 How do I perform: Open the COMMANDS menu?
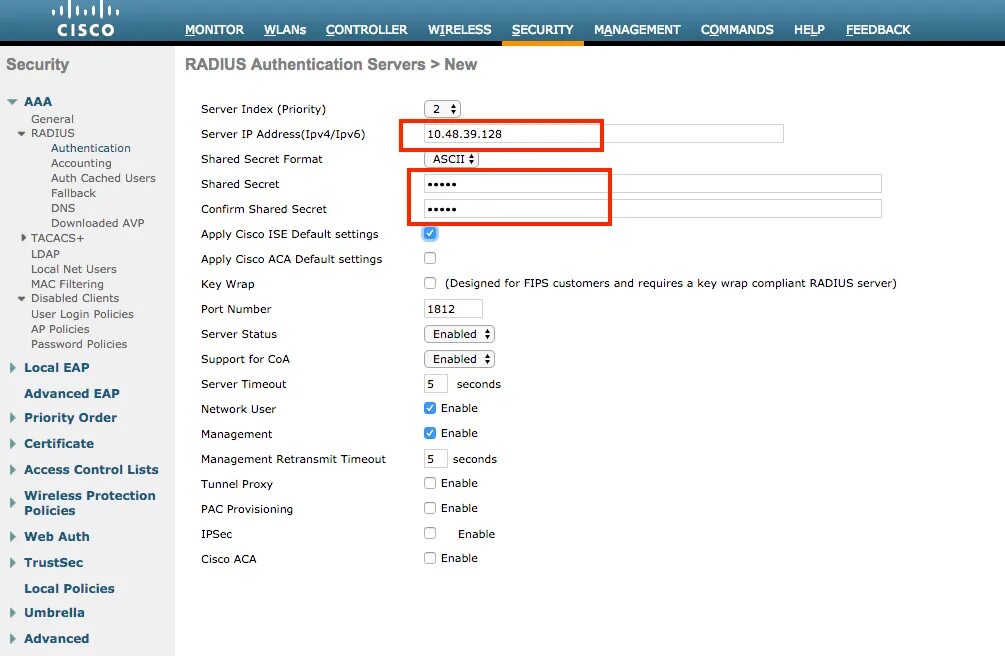737,29
